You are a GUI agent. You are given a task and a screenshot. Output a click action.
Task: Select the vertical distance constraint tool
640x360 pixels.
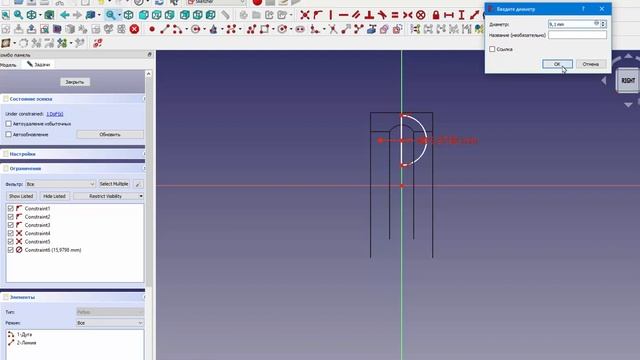(x=462, y=15)
